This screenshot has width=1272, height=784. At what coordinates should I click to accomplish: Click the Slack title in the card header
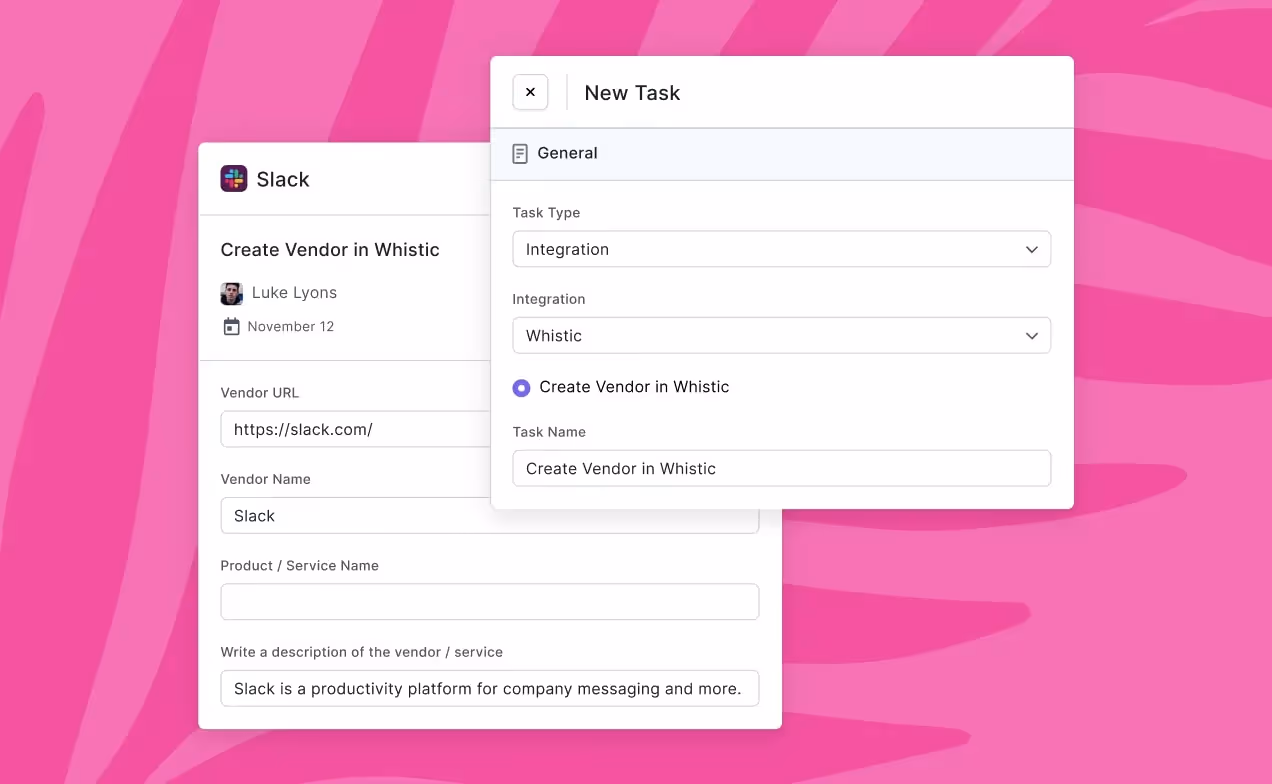[283, 179]
